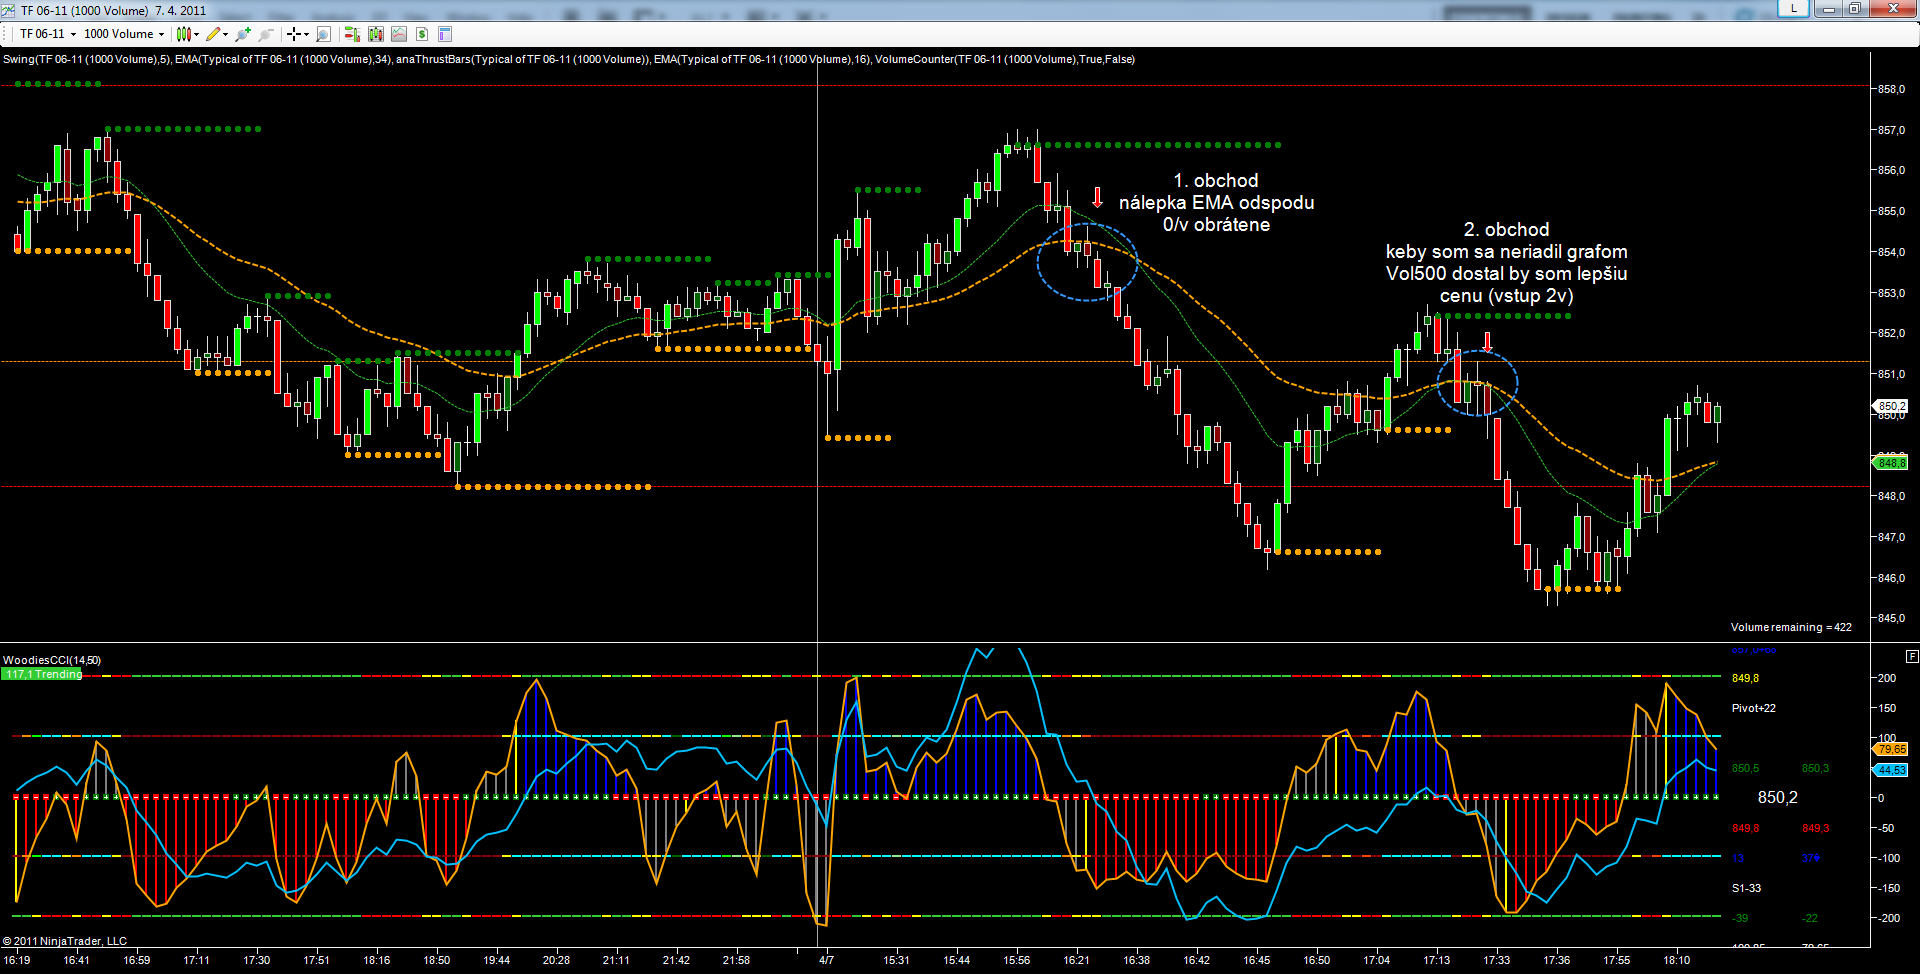Toggle the F button on indicator panel

click(1912, 657)
